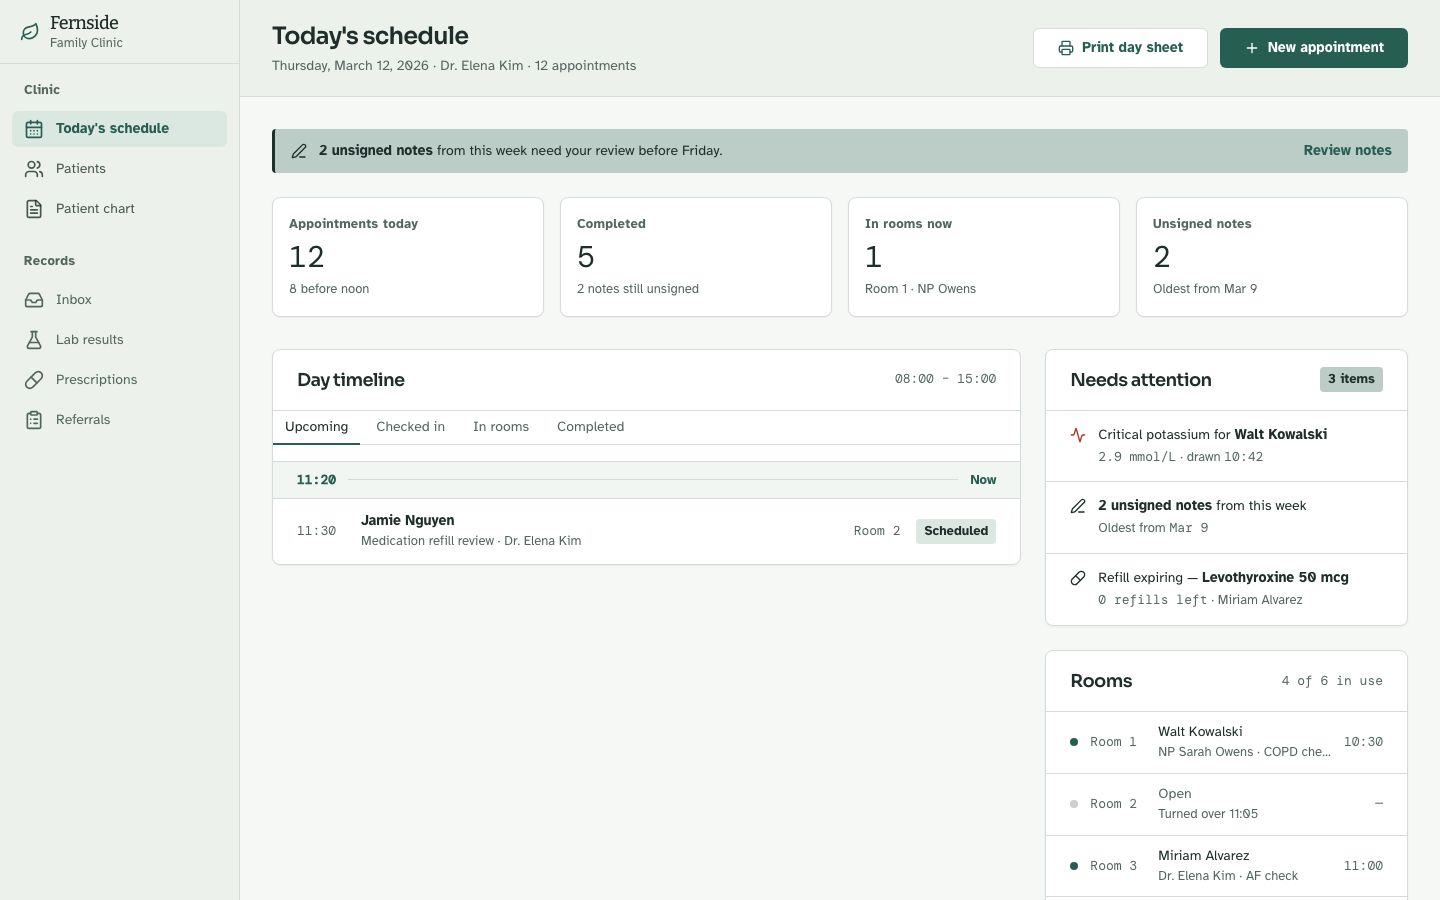This screenshot has height=900, width=1440.
Task: Go to Prescriptions in the sidebar
Action: point(120,380)
